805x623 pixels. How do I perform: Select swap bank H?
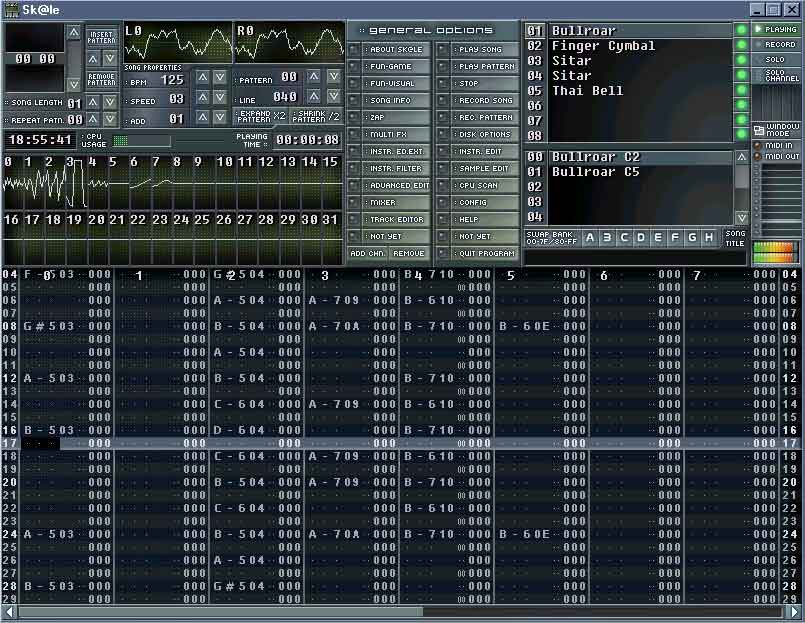[x=709, y=237]
